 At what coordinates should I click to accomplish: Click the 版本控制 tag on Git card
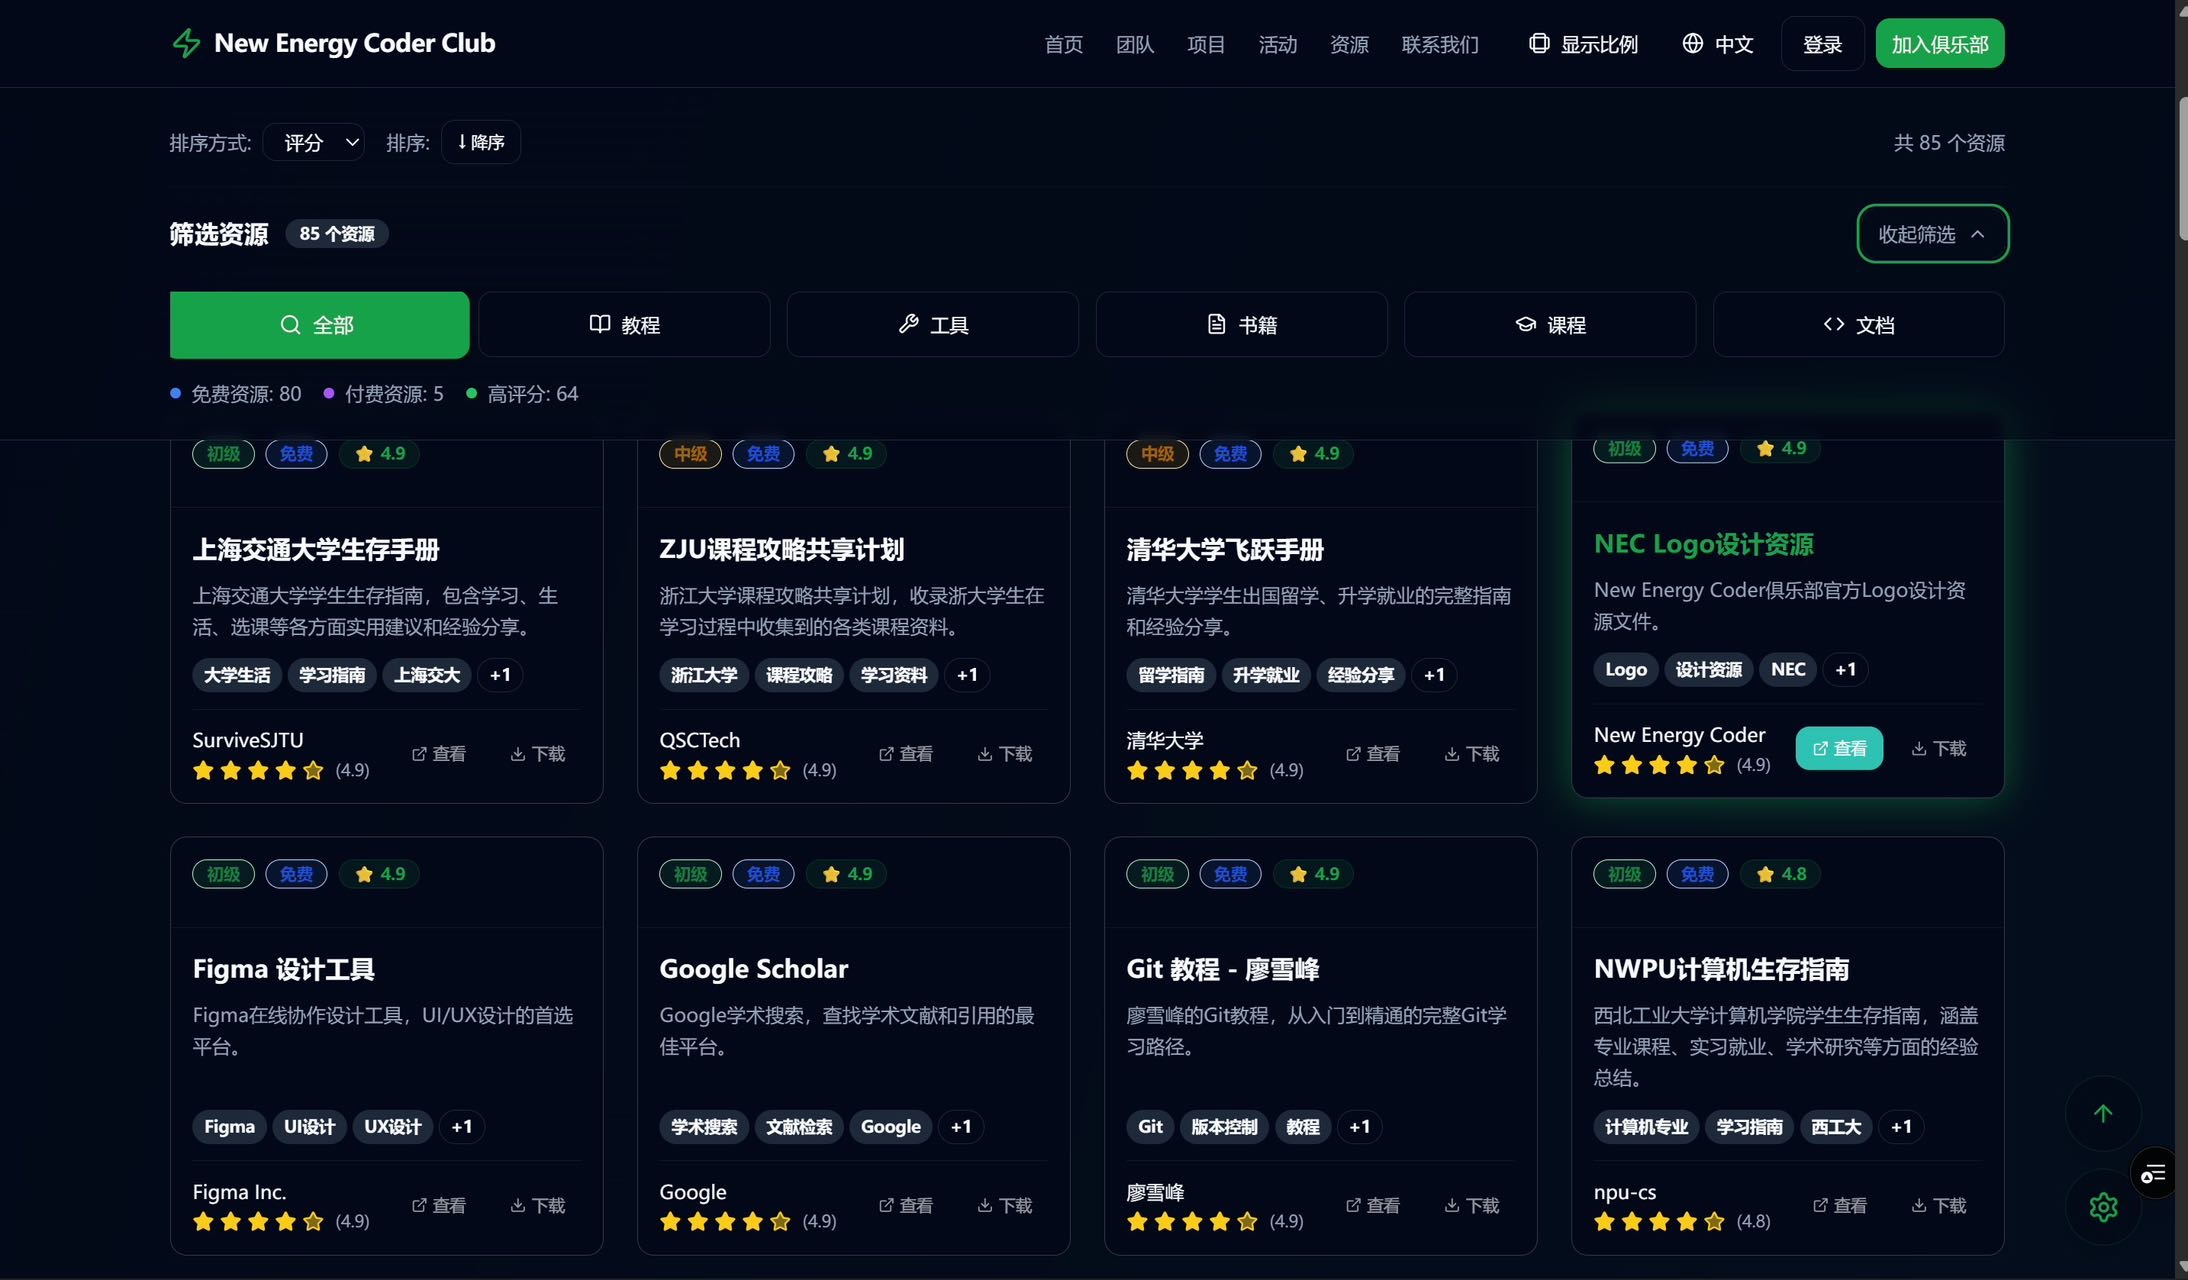coord(1224,1127)
